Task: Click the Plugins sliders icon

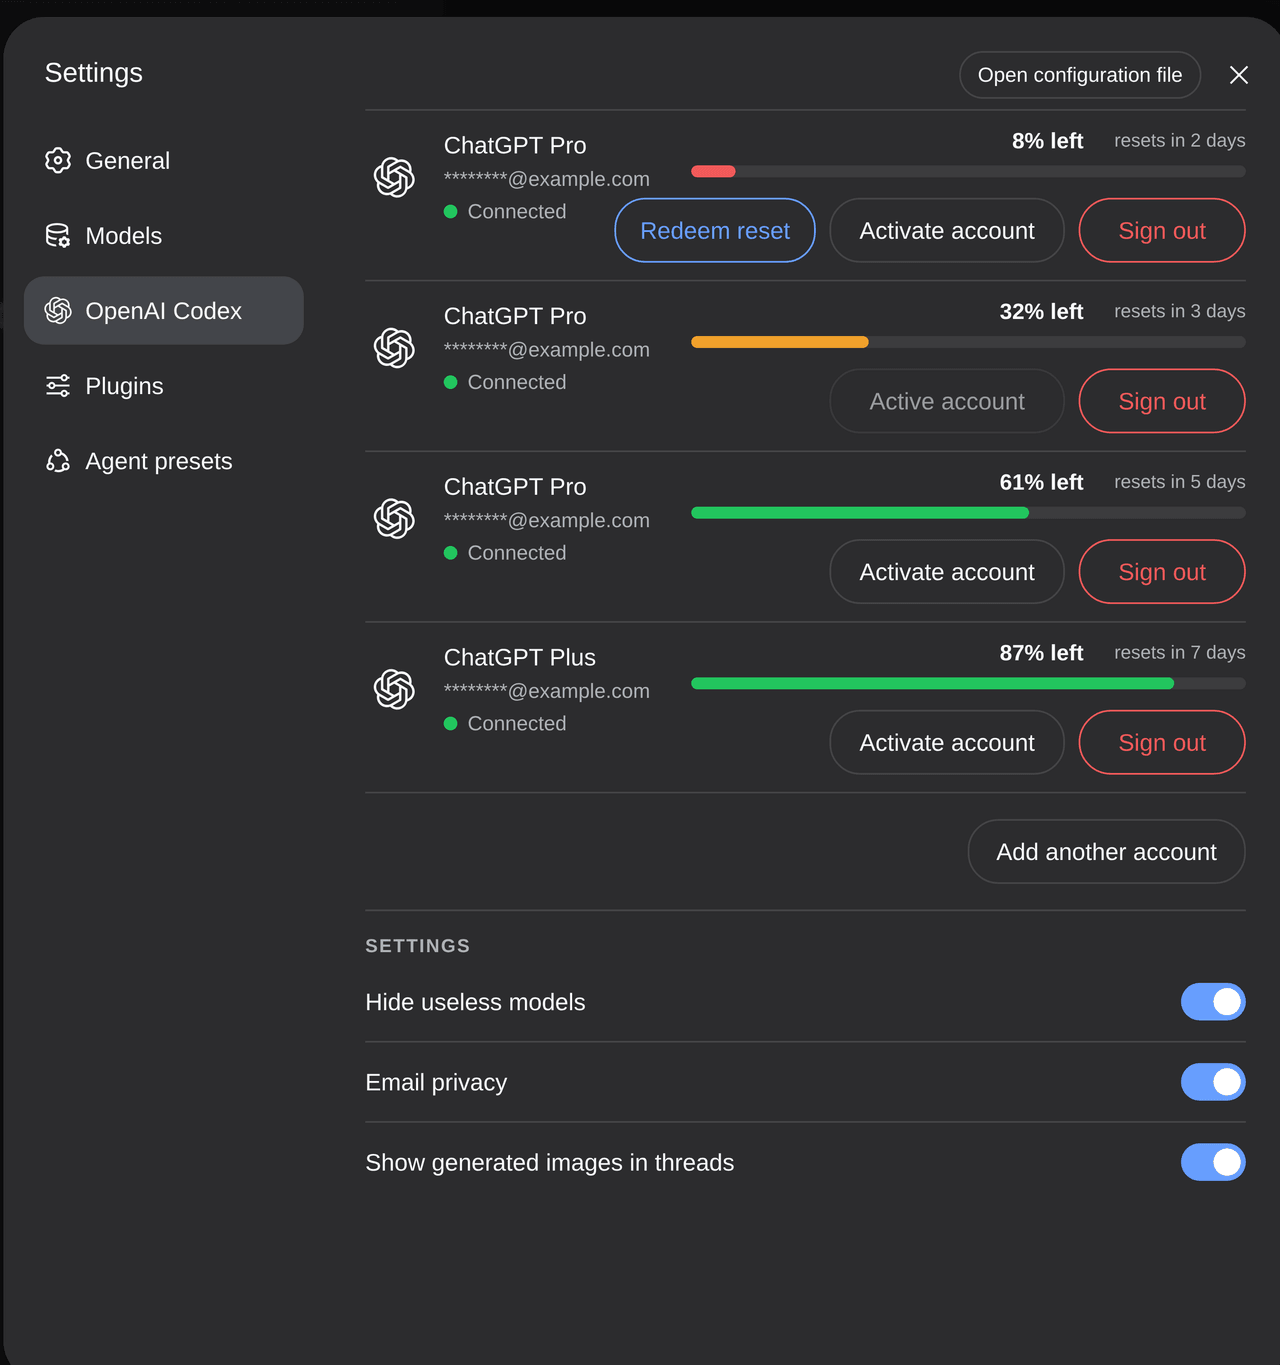Action: coord(58,386)
